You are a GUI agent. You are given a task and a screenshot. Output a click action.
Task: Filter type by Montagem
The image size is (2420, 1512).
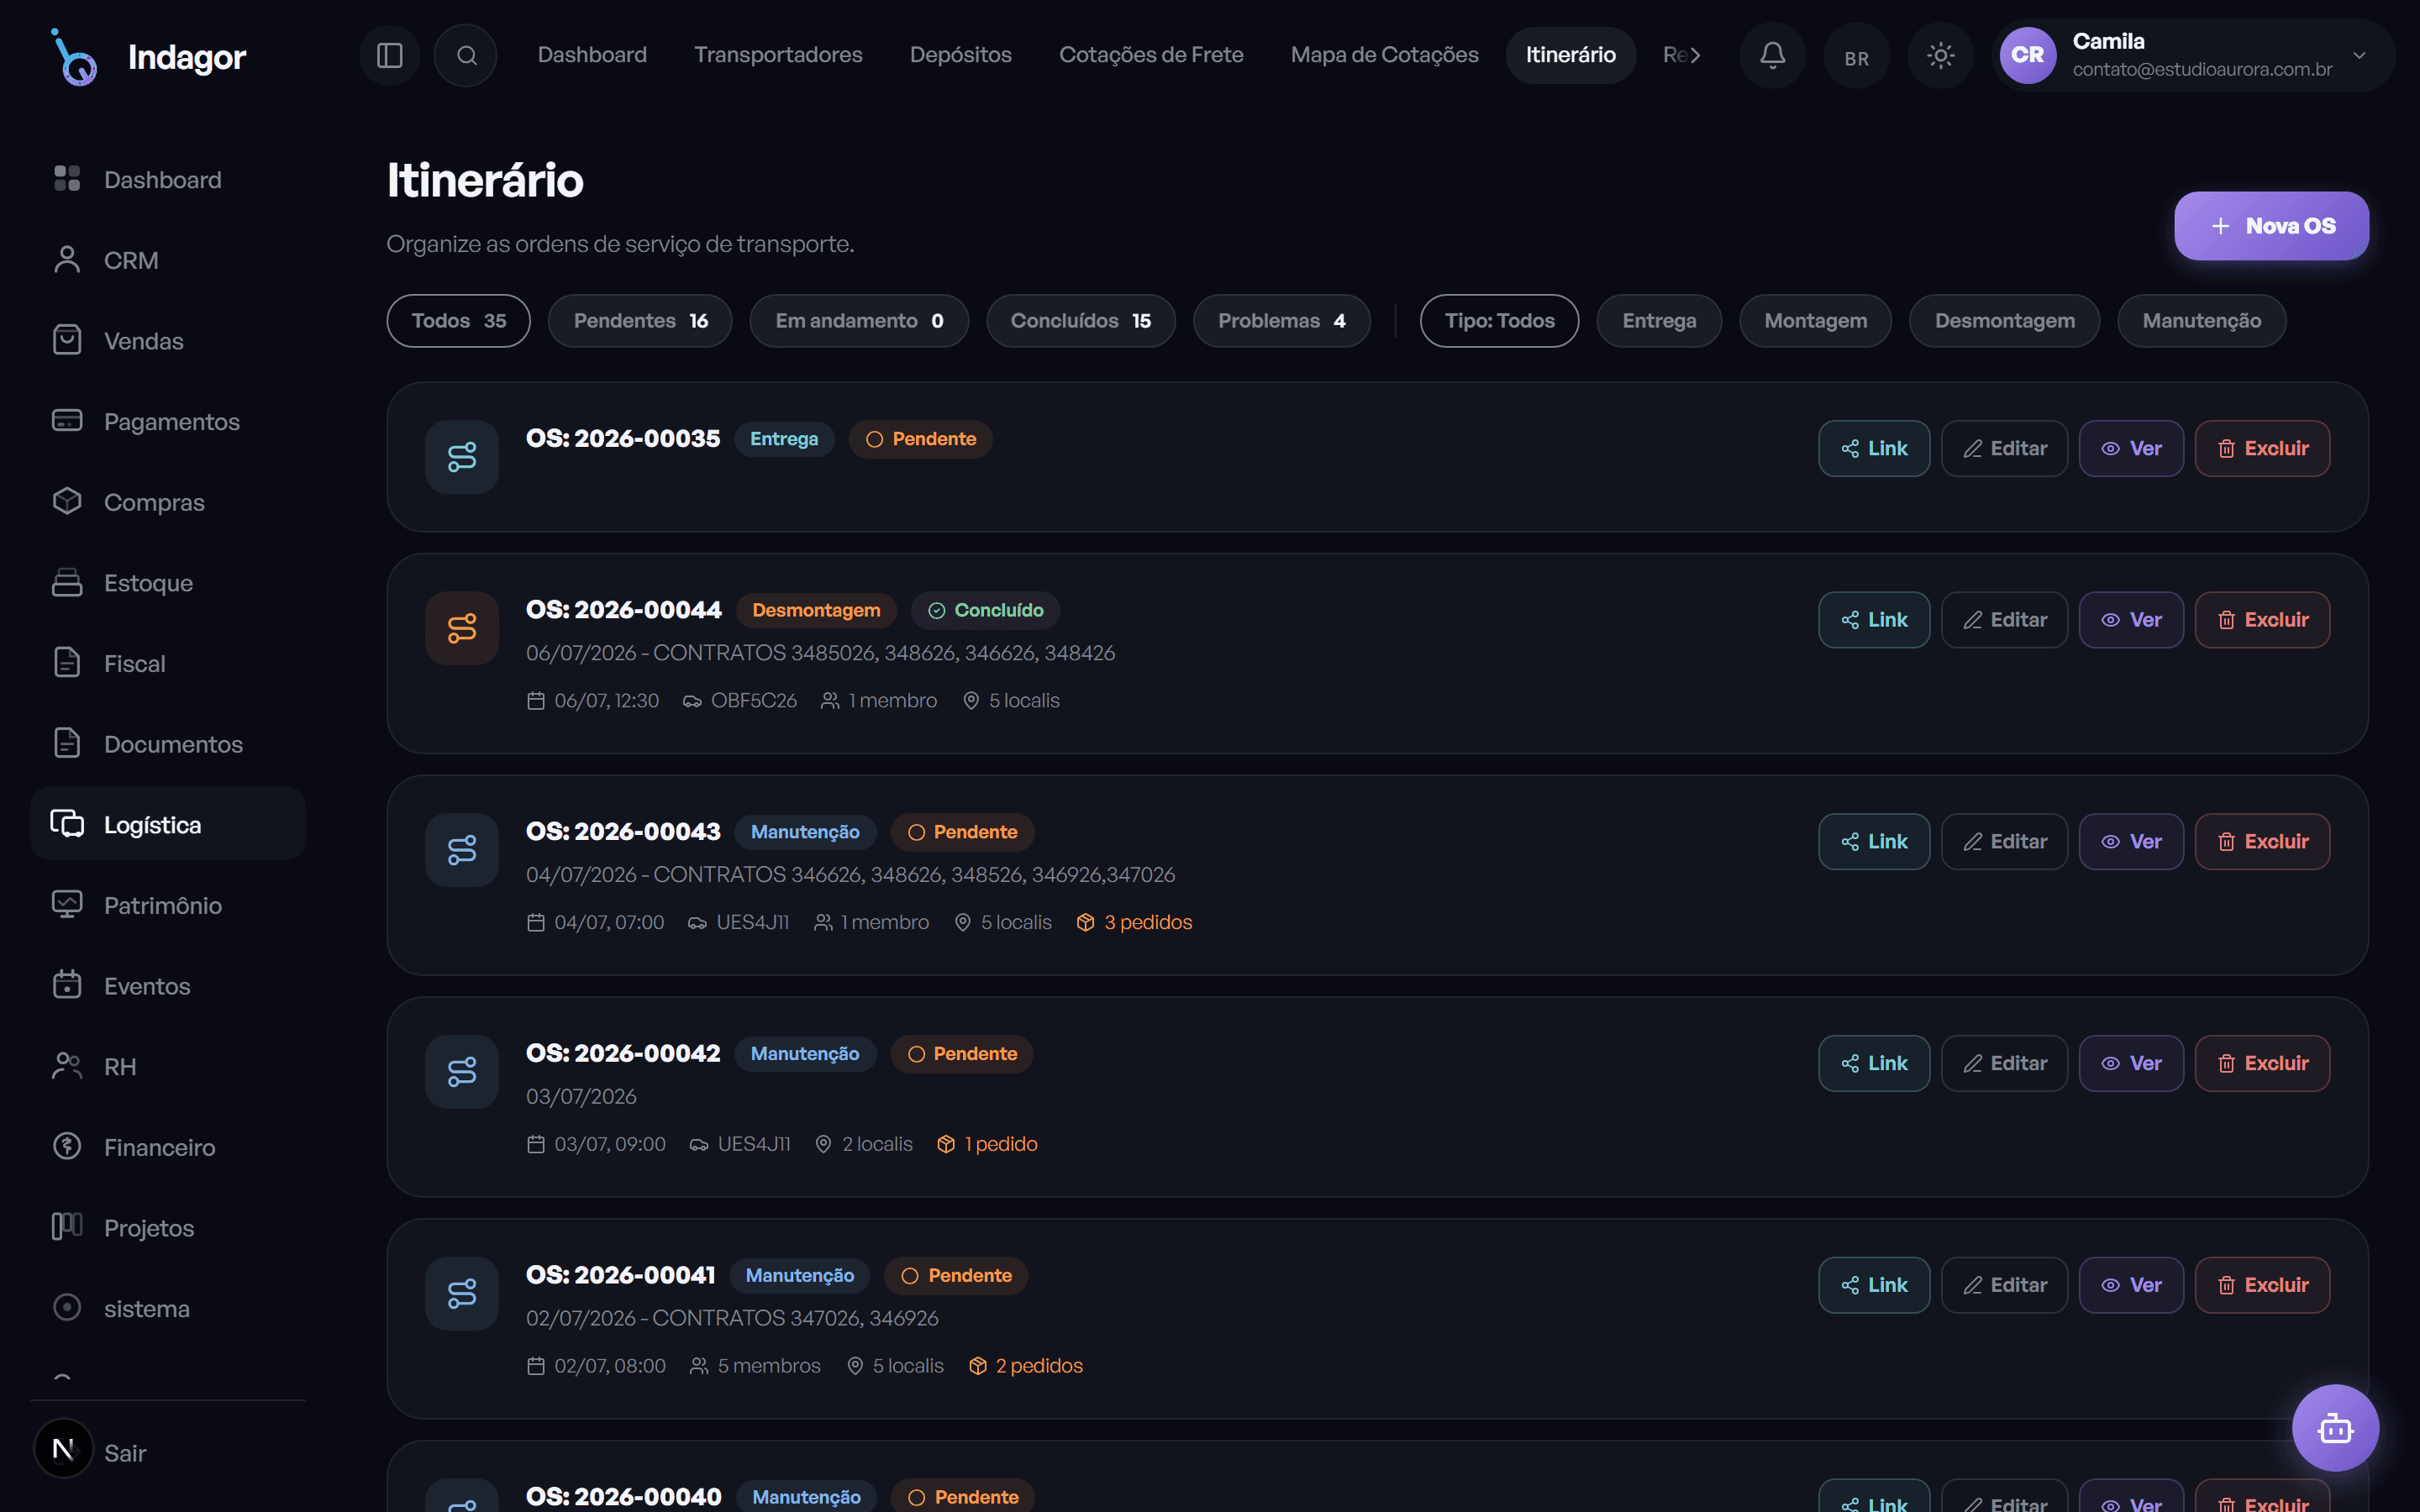coord(1815,321)
